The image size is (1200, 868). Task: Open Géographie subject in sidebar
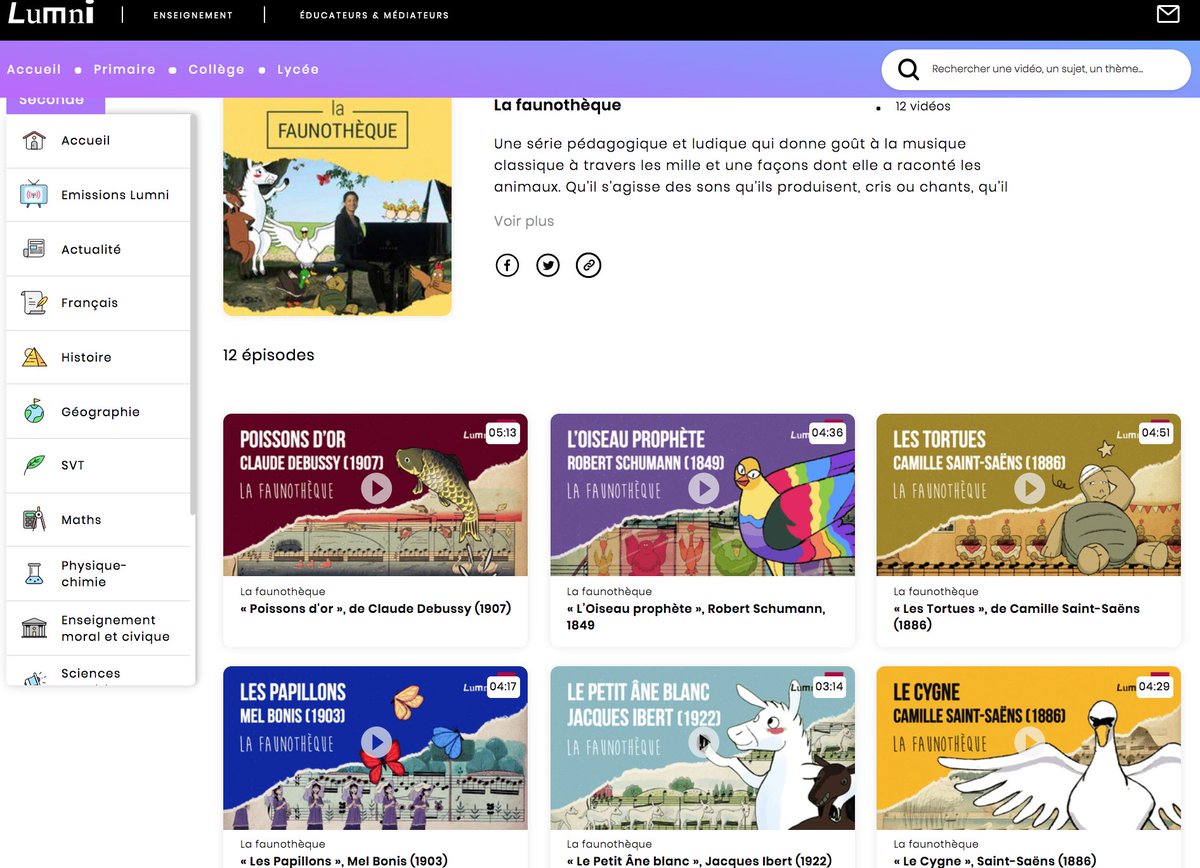pyautogui.click(x=98, y=411)
